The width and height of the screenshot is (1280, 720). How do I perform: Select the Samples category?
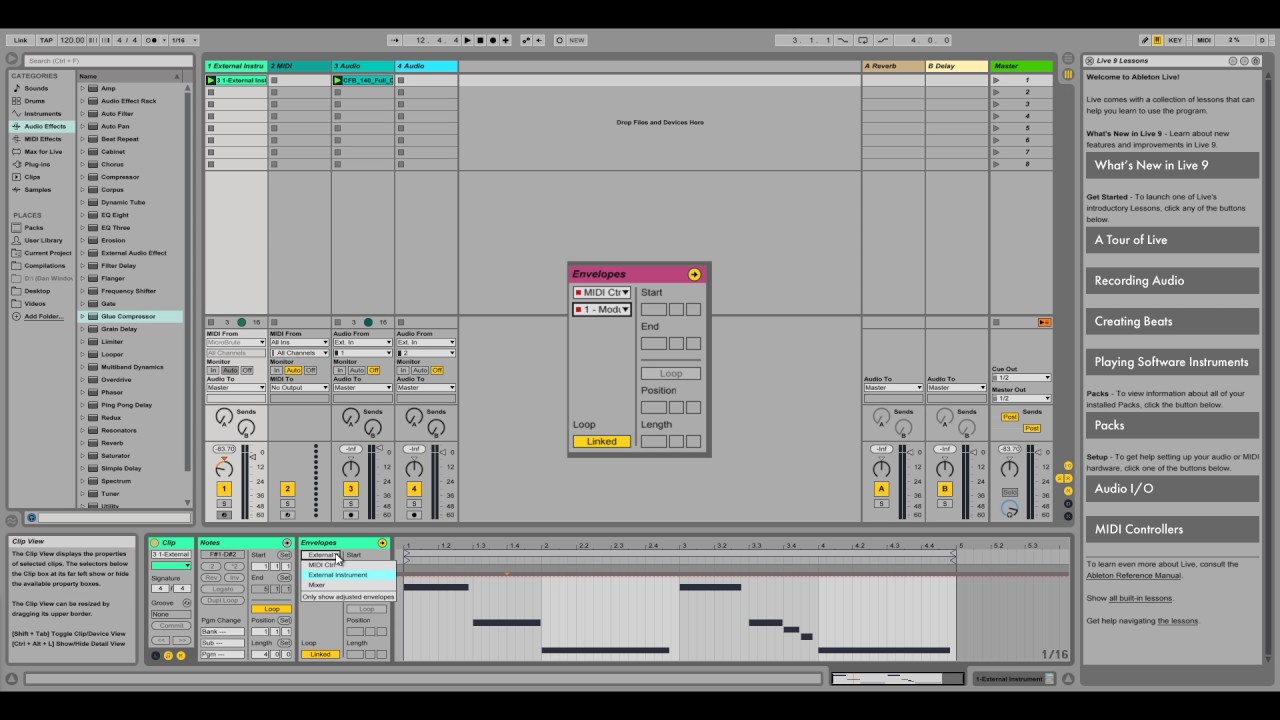click(37, 190)
